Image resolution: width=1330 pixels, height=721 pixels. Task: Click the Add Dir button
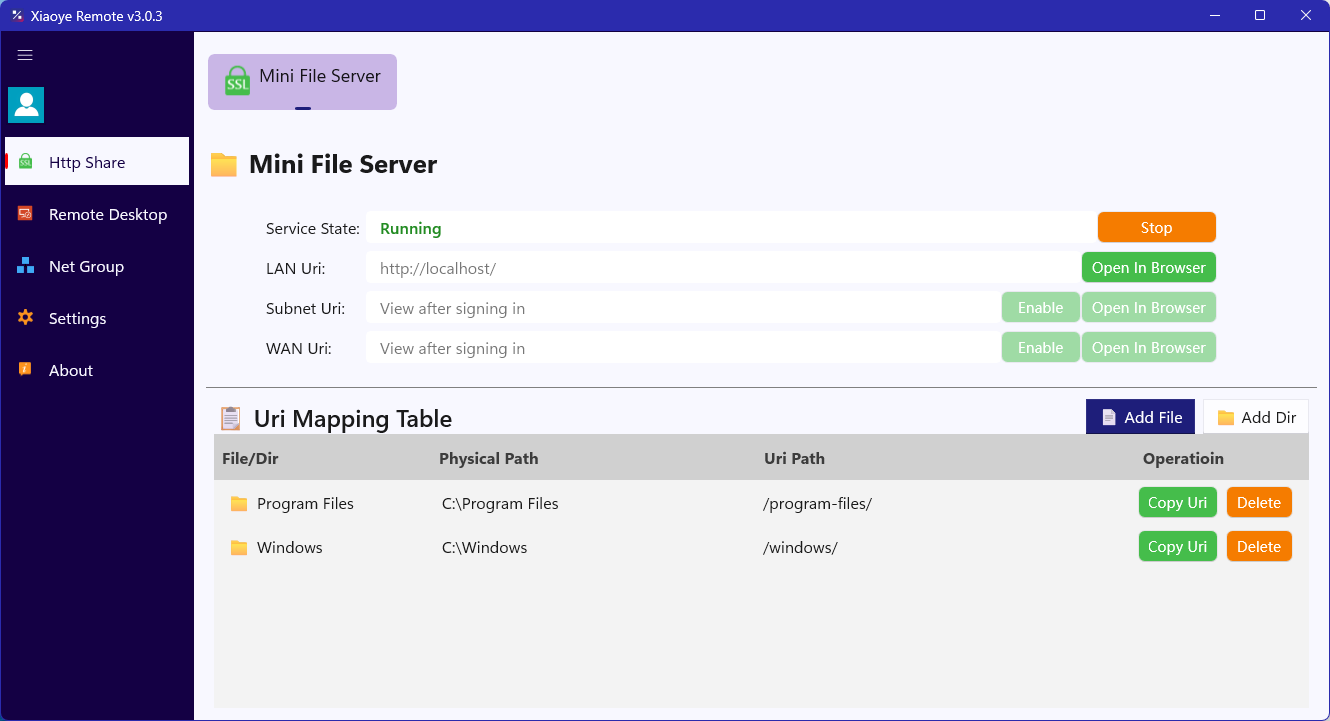pos(1255,417)
